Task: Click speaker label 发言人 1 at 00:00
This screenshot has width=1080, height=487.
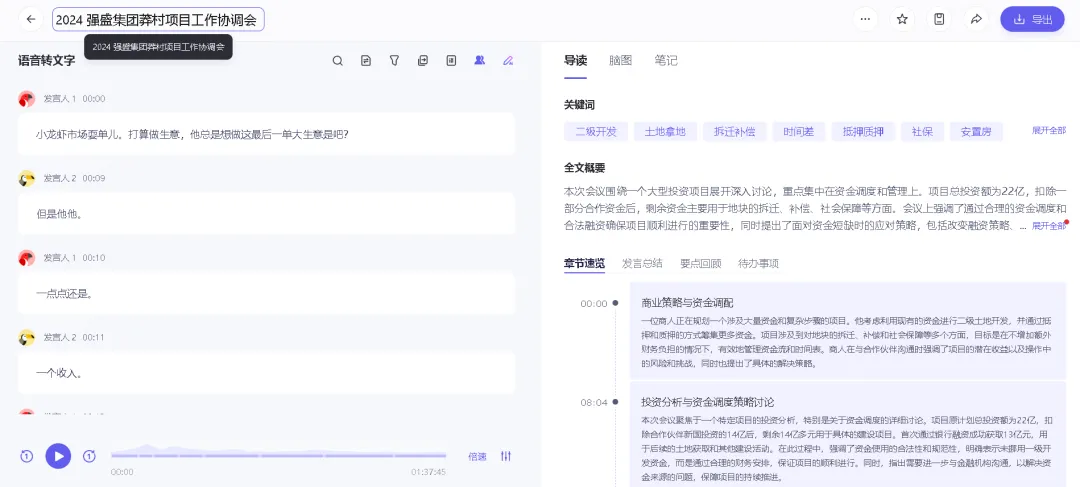Action: click(x=61, y=99)
